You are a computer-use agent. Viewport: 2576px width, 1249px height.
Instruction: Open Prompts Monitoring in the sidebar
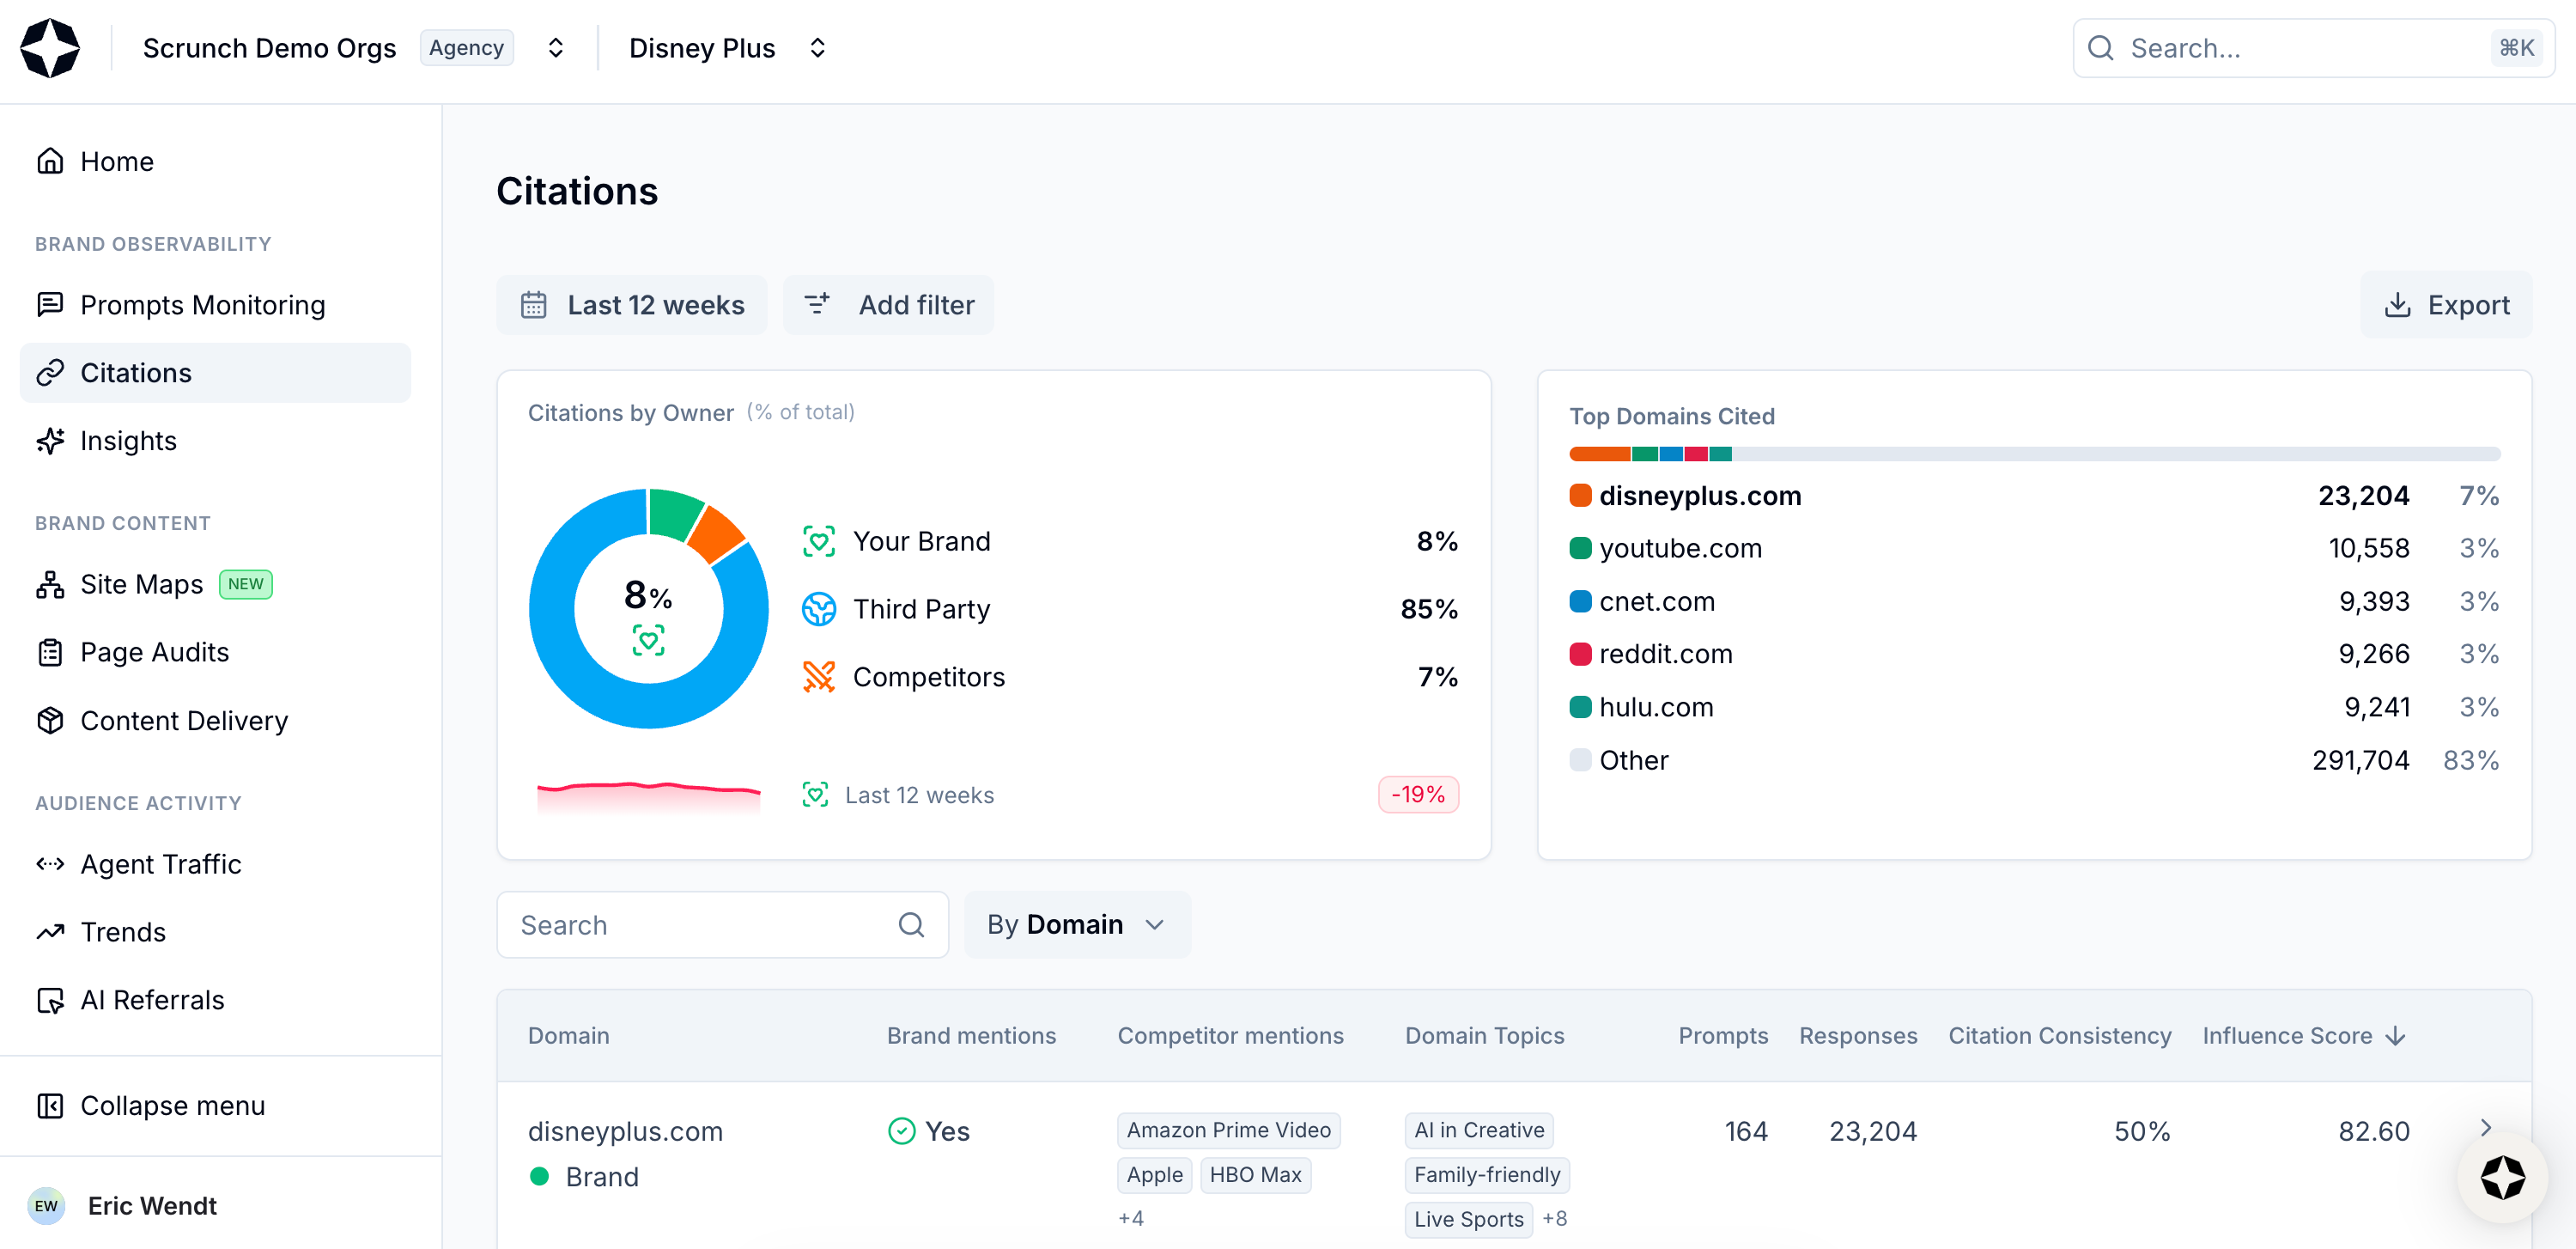(x=202, y=304)
